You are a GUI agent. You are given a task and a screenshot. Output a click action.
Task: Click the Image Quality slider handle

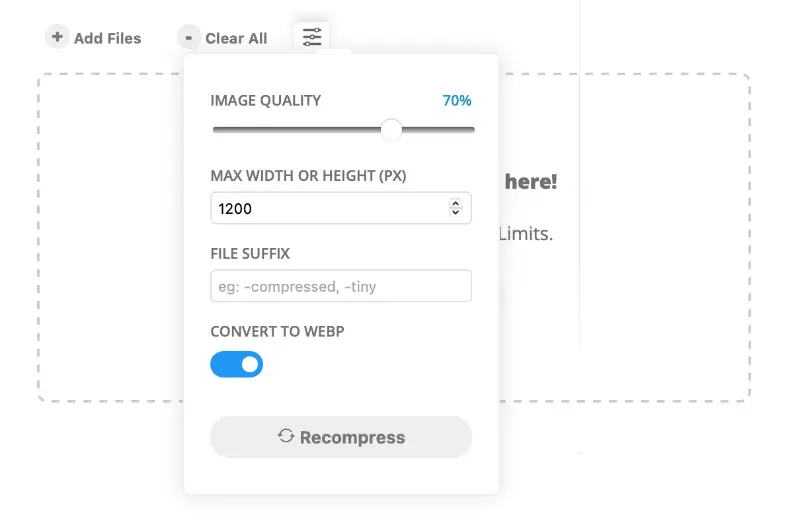(391, 129)
